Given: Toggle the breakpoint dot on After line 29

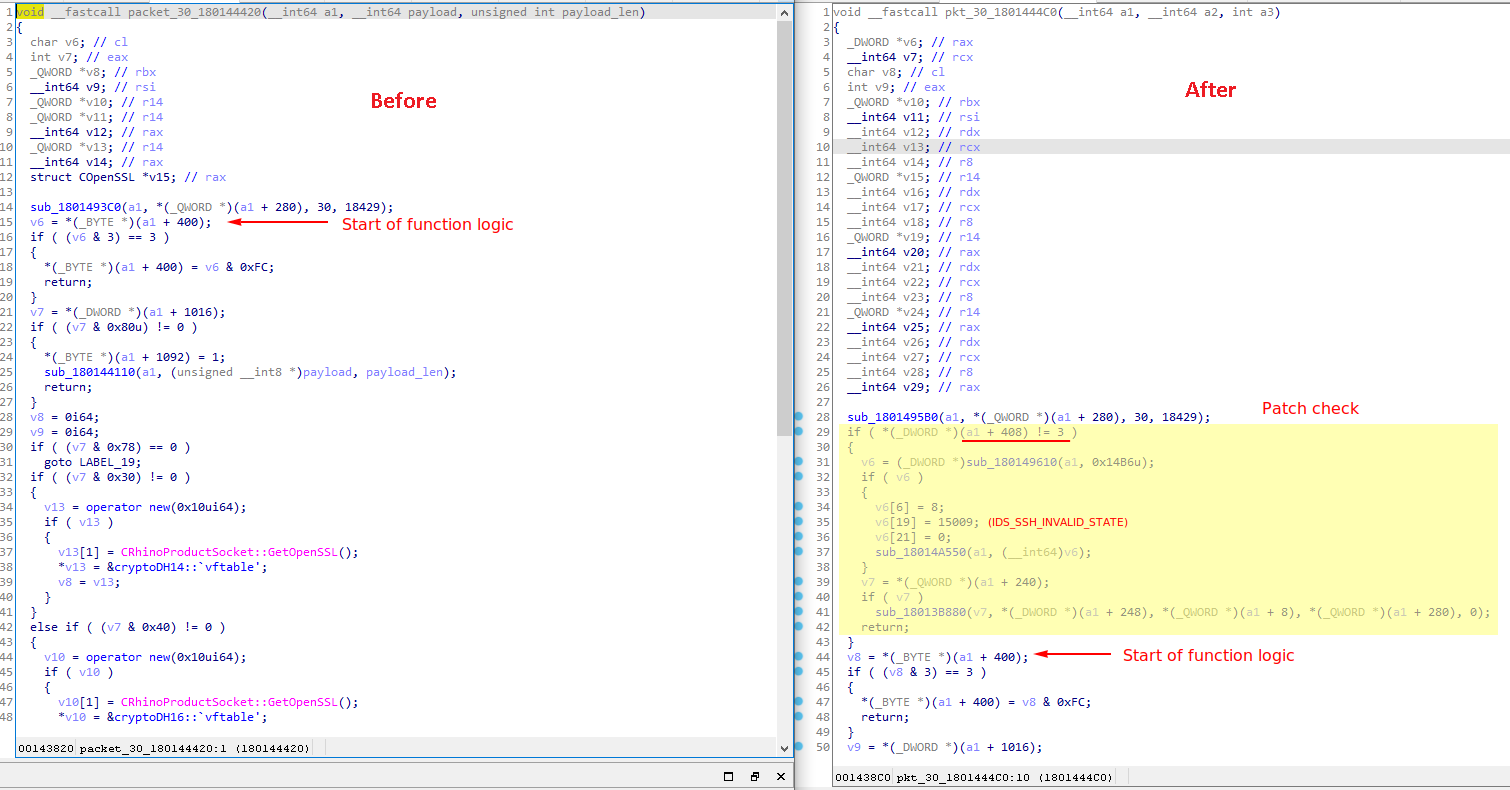Looking at the screenshot, I should tap(799, 432).
